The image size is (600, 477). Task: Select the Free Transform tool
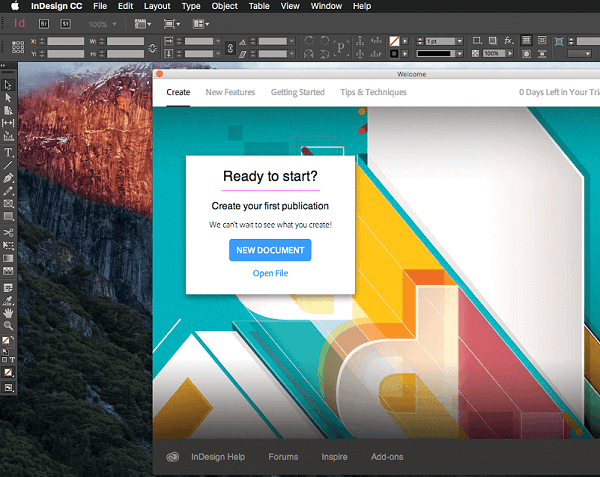pyautogui.click(x=8, y=245)
